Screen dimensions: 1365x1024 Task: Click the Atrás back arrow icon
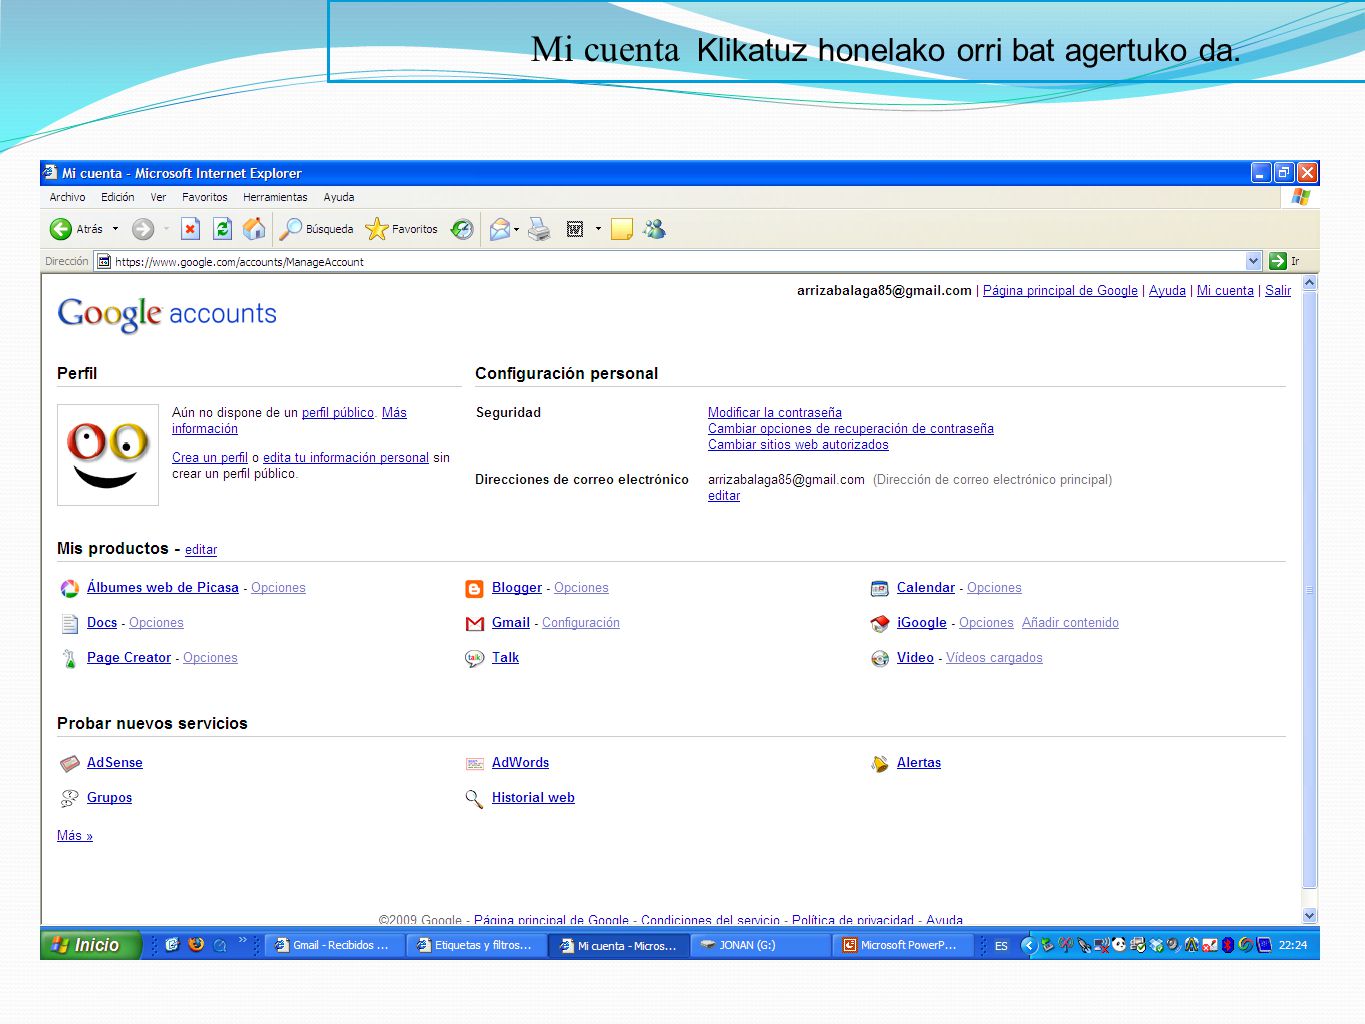click(x=61, y=229)
